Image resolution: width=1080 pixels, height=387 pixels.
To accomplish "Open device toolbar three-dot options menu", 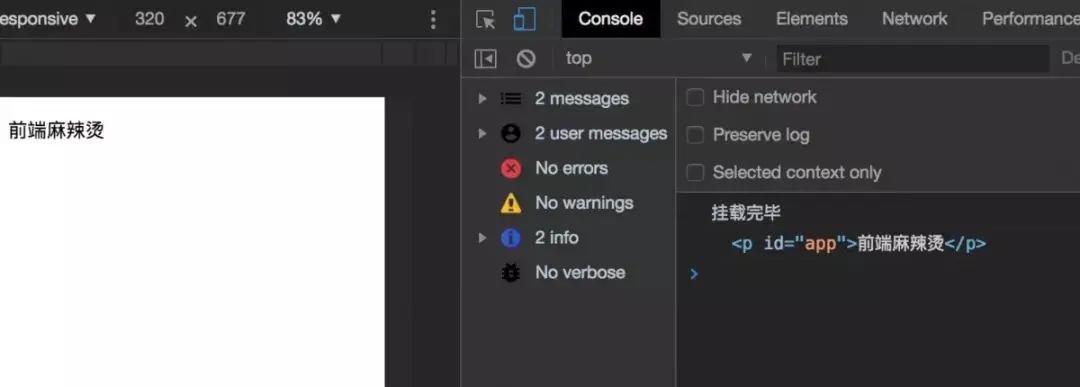I will coord(433,19).
